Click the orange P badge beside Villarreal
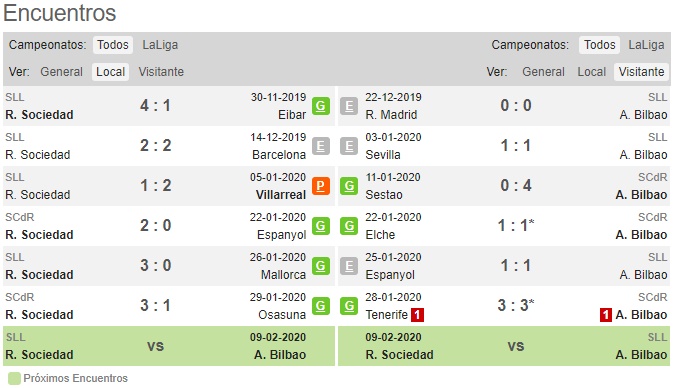This screenshot has width=673, height=388. point(321,186)
